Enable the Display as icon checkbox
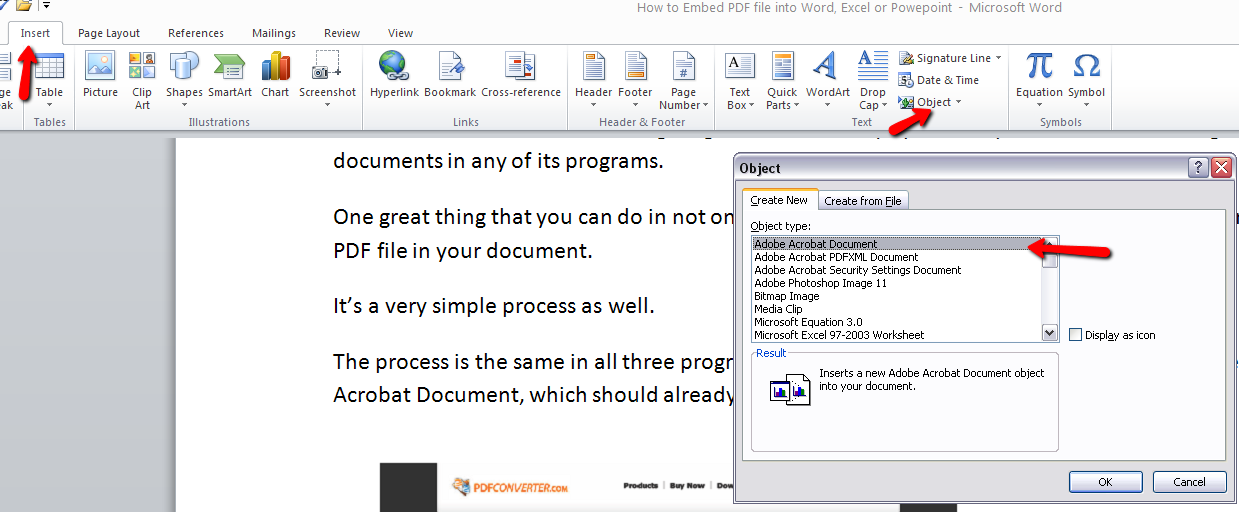The height and width of the screenshot is (512, 1239). pyautogui.click(x=1076, y=335)
